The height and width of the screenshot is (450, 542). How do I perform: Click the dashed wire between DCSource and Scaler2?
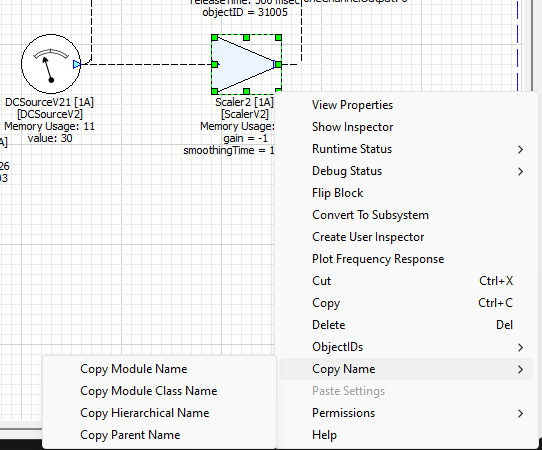click(x=147, y=64)
